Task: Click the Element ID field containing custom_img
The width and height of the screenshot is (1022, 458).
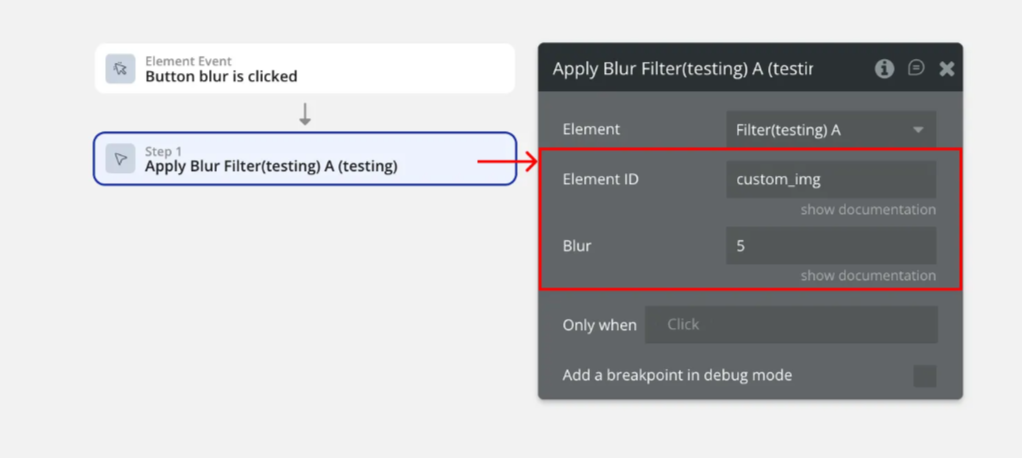Action: [x=830, y=180]
